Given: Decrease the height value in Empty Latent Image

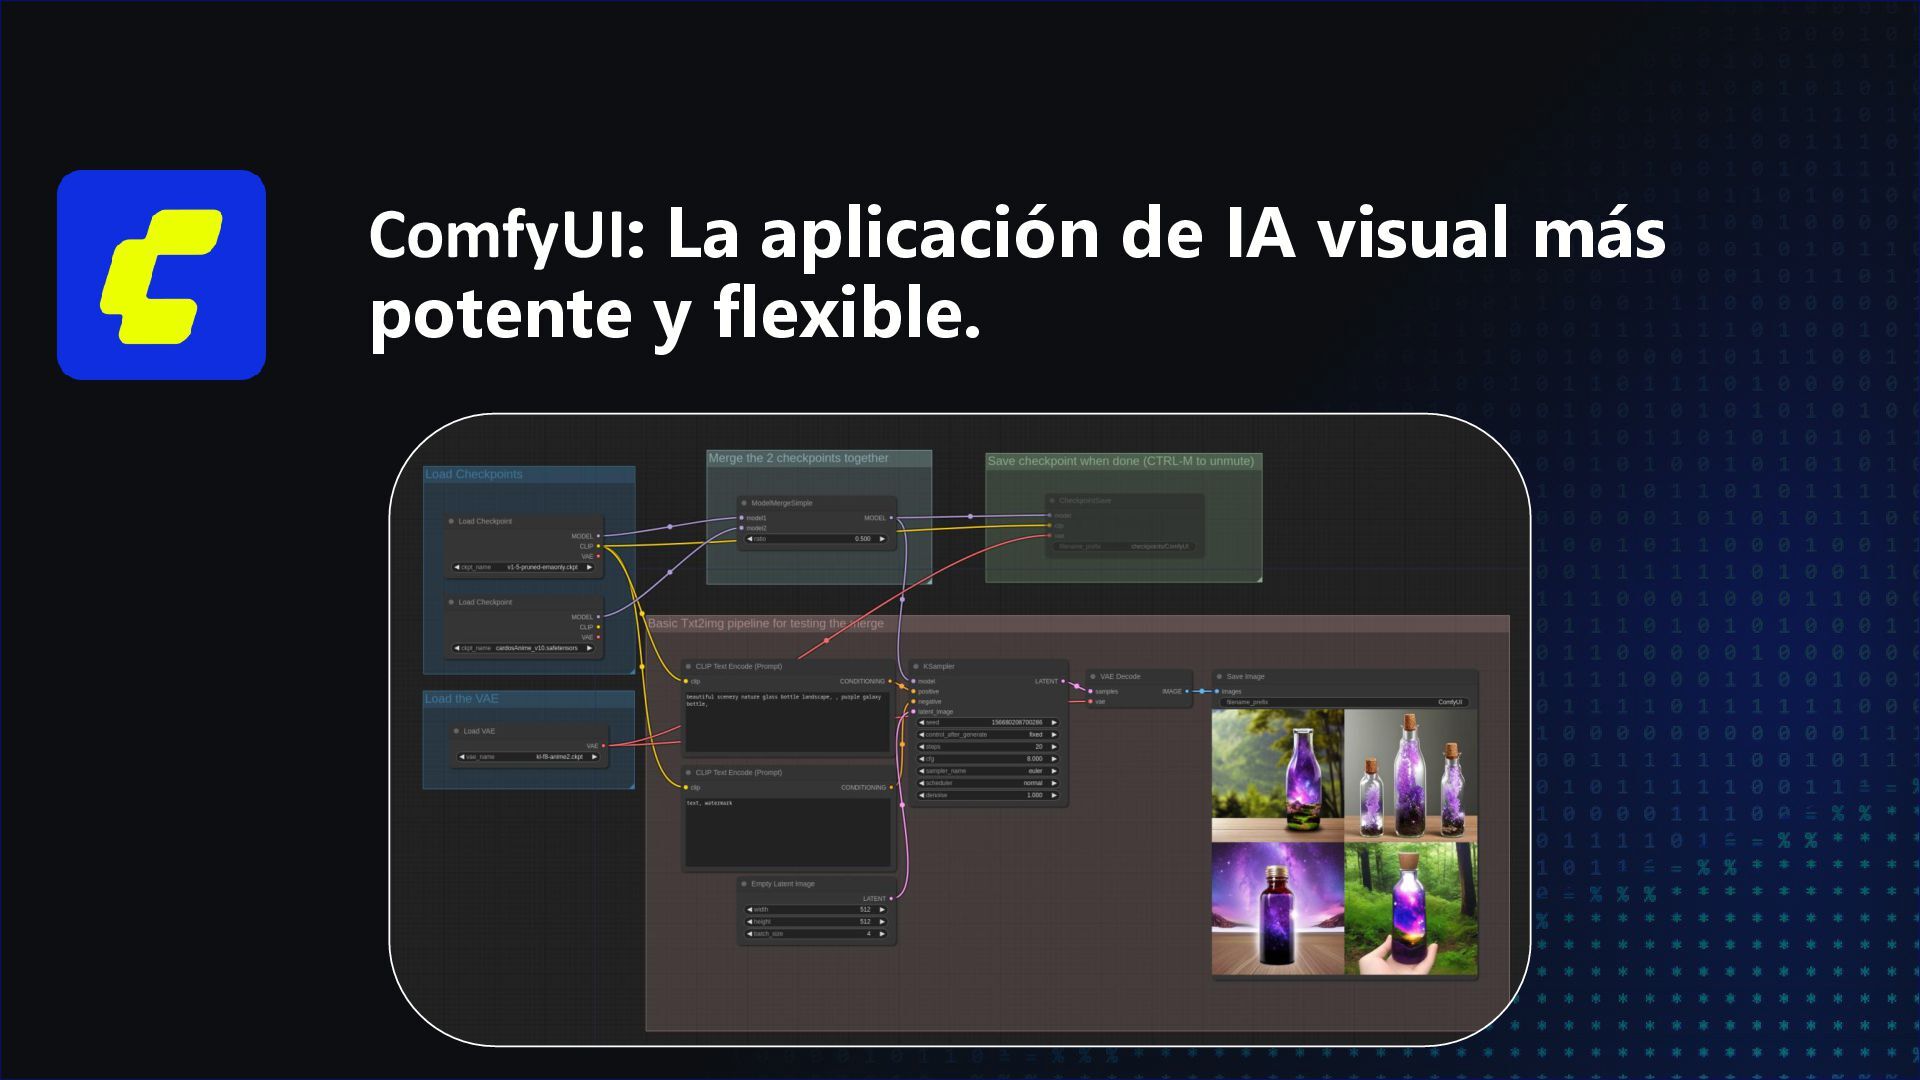Looking at the screenshot, I should click(x=750, y=922).
